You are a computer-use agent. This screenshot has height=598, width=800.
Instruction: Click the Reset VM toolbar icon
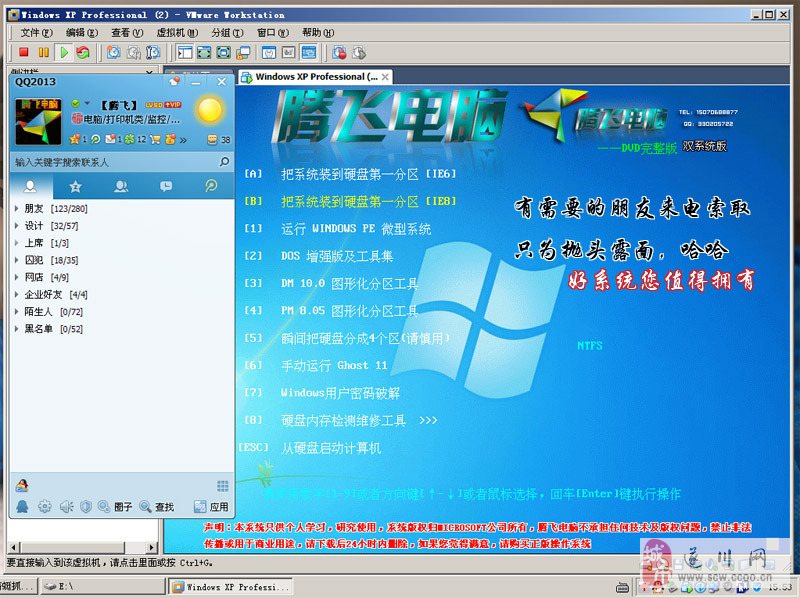83,52
